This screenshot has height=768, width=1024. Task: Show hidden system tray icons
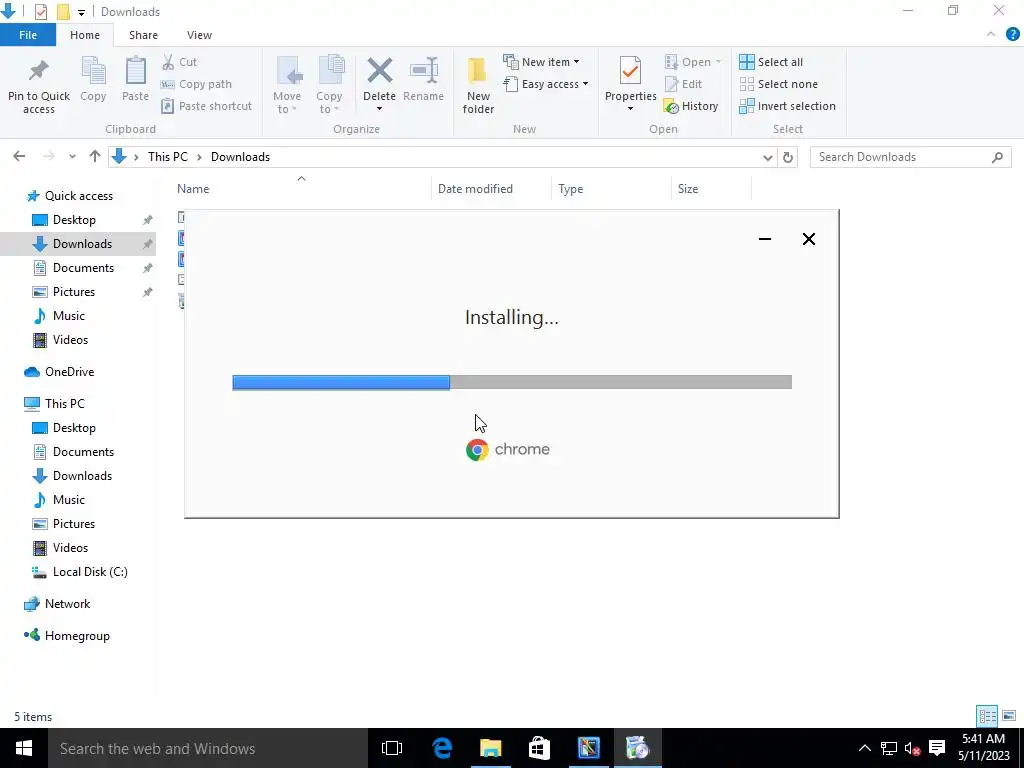tap(865, 748)
